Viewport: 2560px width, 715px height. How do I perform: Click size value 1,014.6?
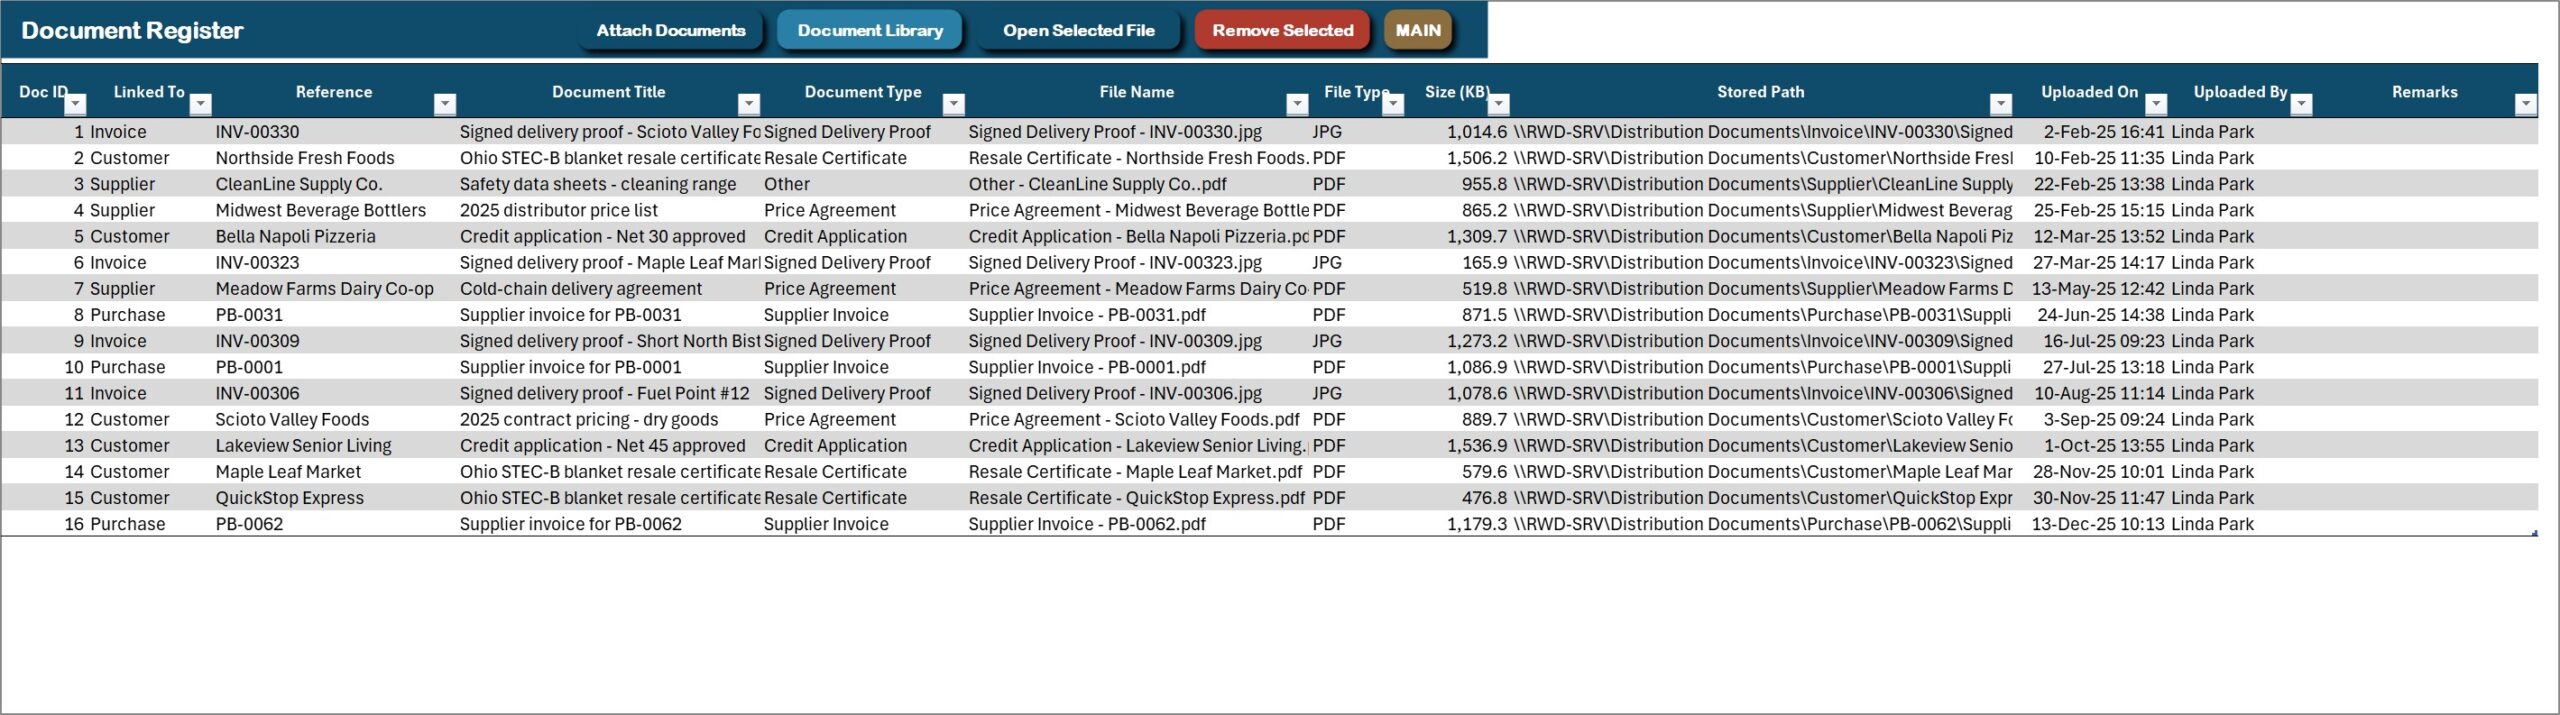coord(1458,132)
